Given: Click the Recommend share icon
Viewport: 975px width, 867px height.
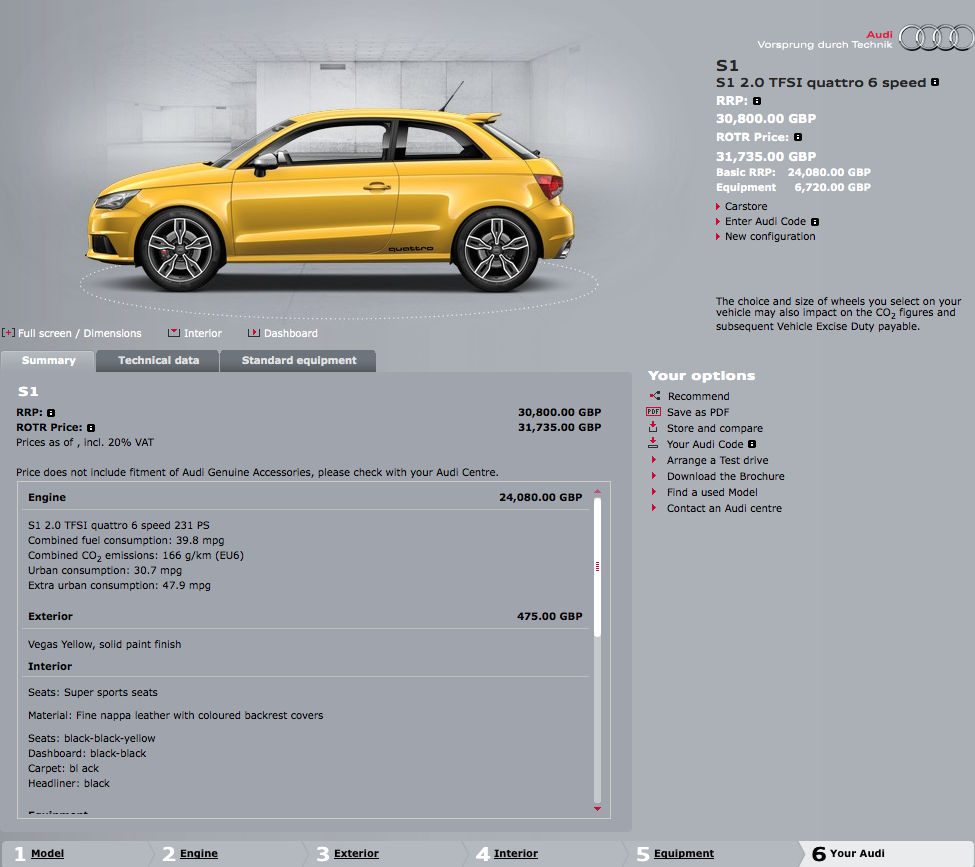Looking at the screenshot, I should 654,396.
